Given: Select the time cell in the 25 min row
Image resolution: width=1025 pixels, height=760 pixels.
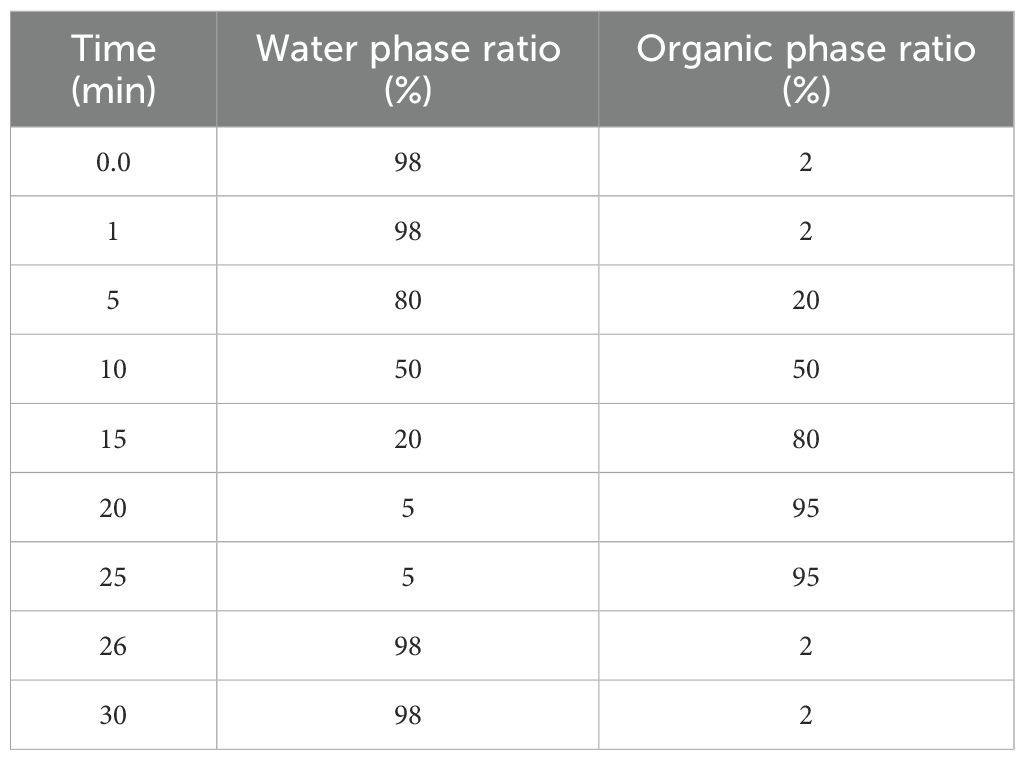Looking at the screenshot, I should (113, 577).
